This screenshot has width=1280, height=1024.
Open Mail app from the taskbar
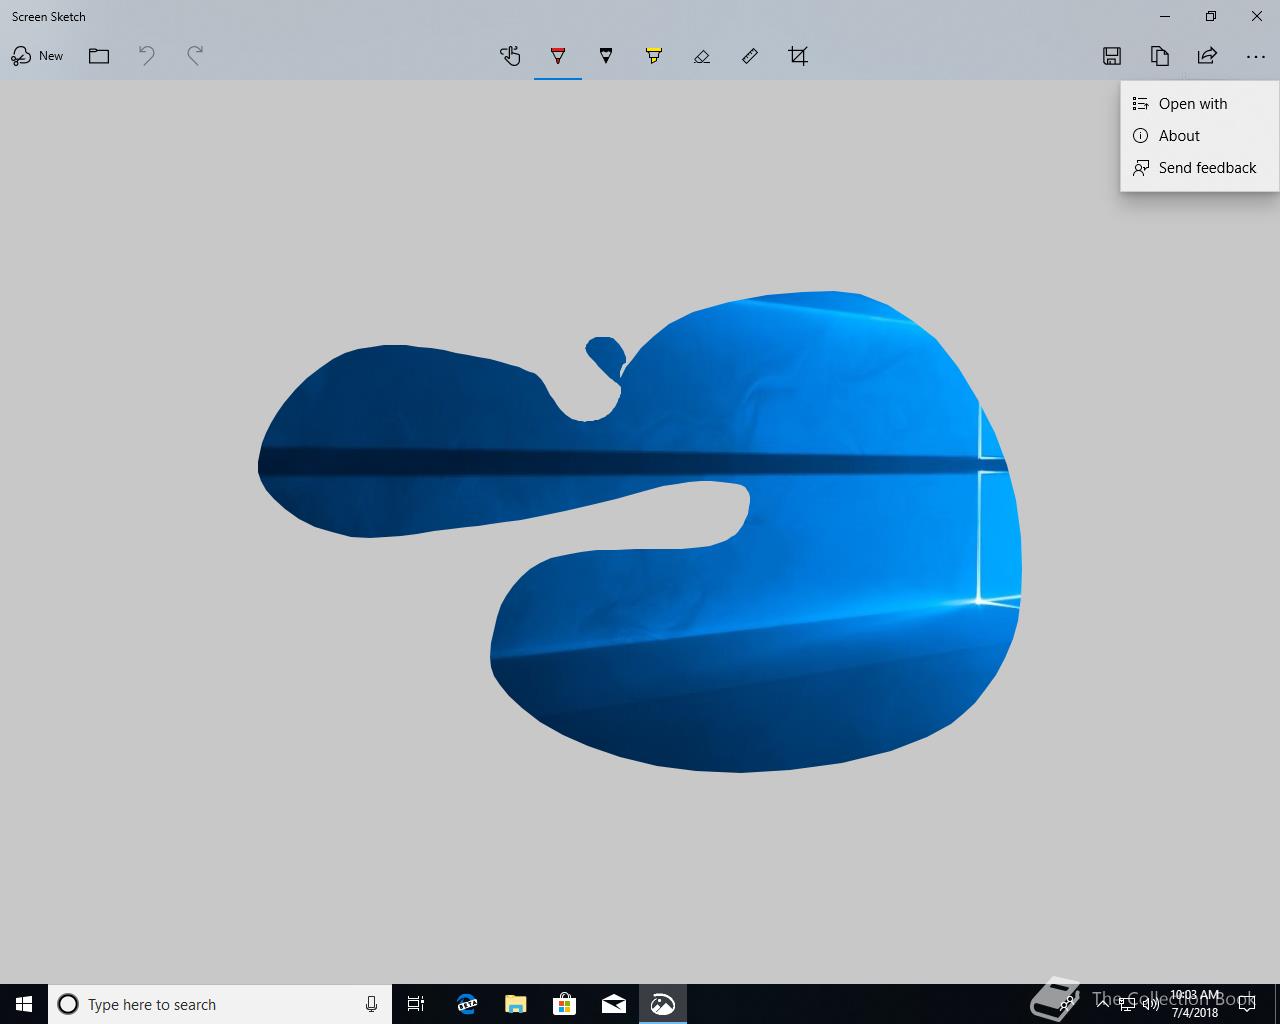point(613,1004)
